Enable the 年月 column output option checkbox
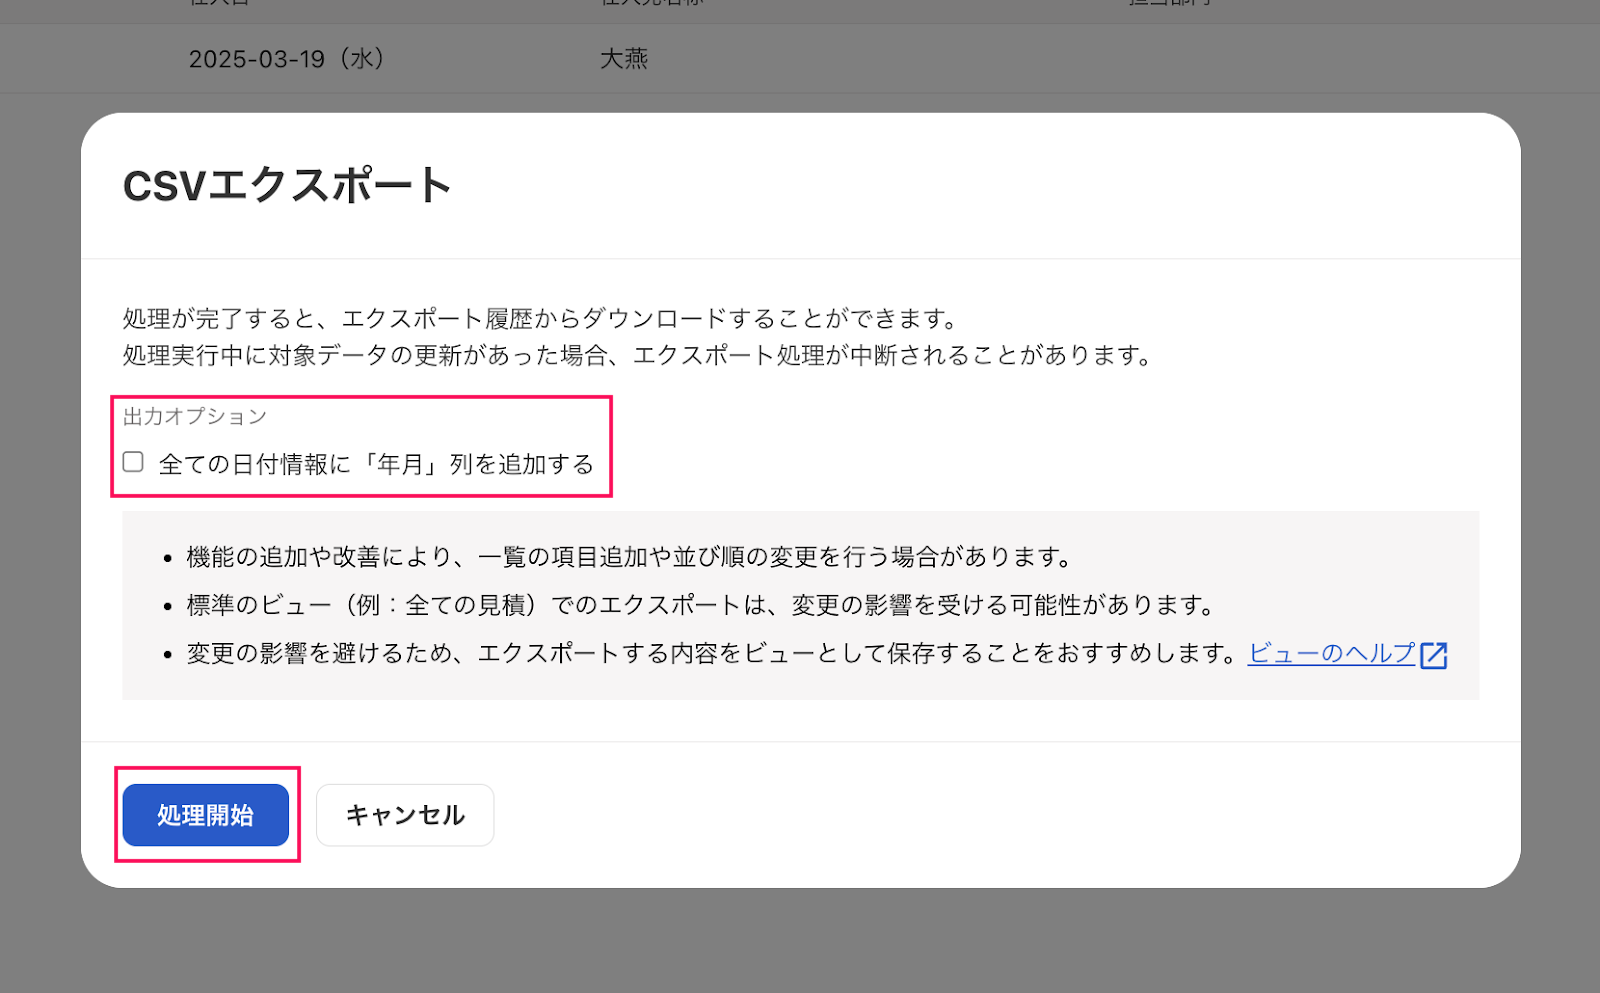The image size is (1600, 993). 133,462
